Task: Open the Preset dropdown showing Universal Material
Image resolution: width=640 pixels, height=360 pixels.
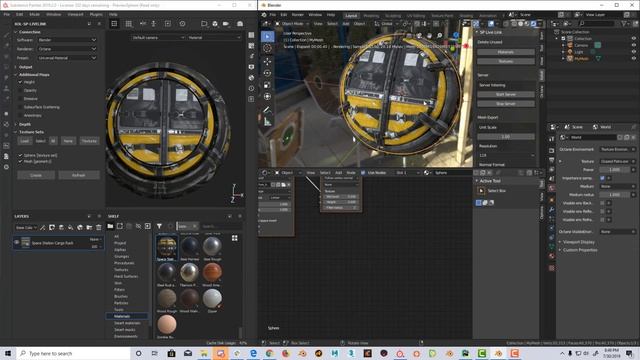Action: [67, 58]
